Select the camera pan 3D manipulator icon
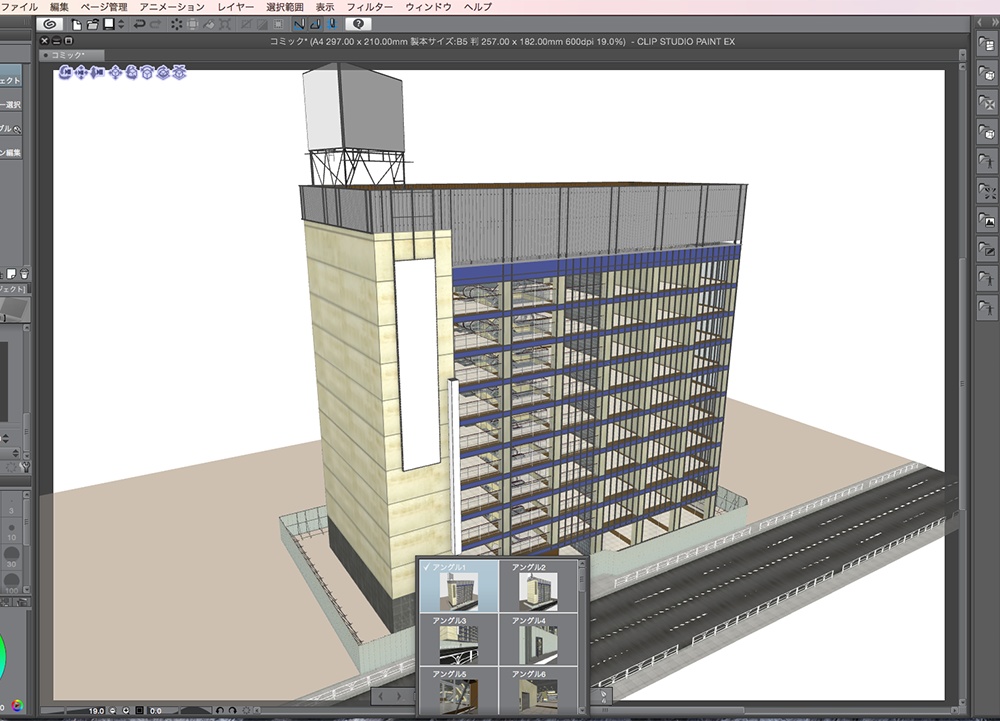The image size is (1000, 721). [81, 73]
